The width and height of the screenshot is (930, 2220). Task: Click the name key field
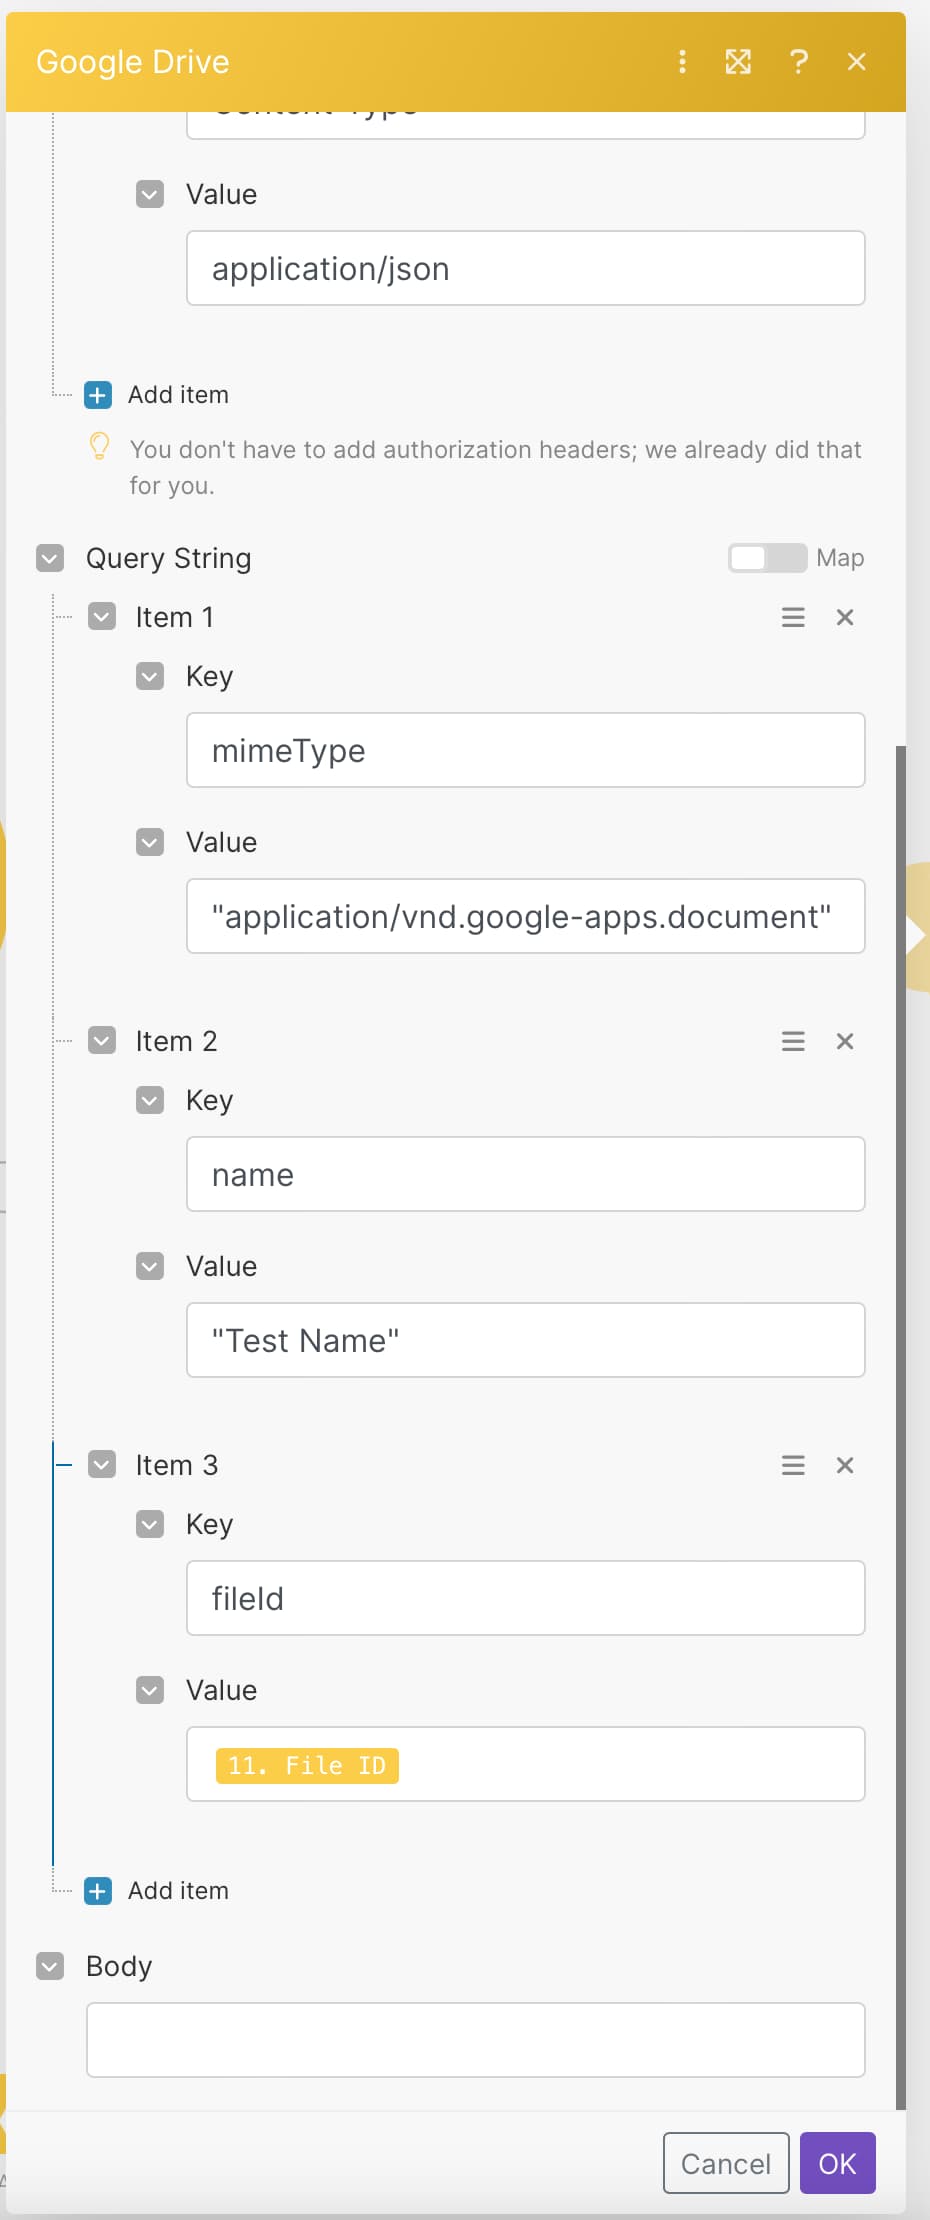click(526, 1174)
